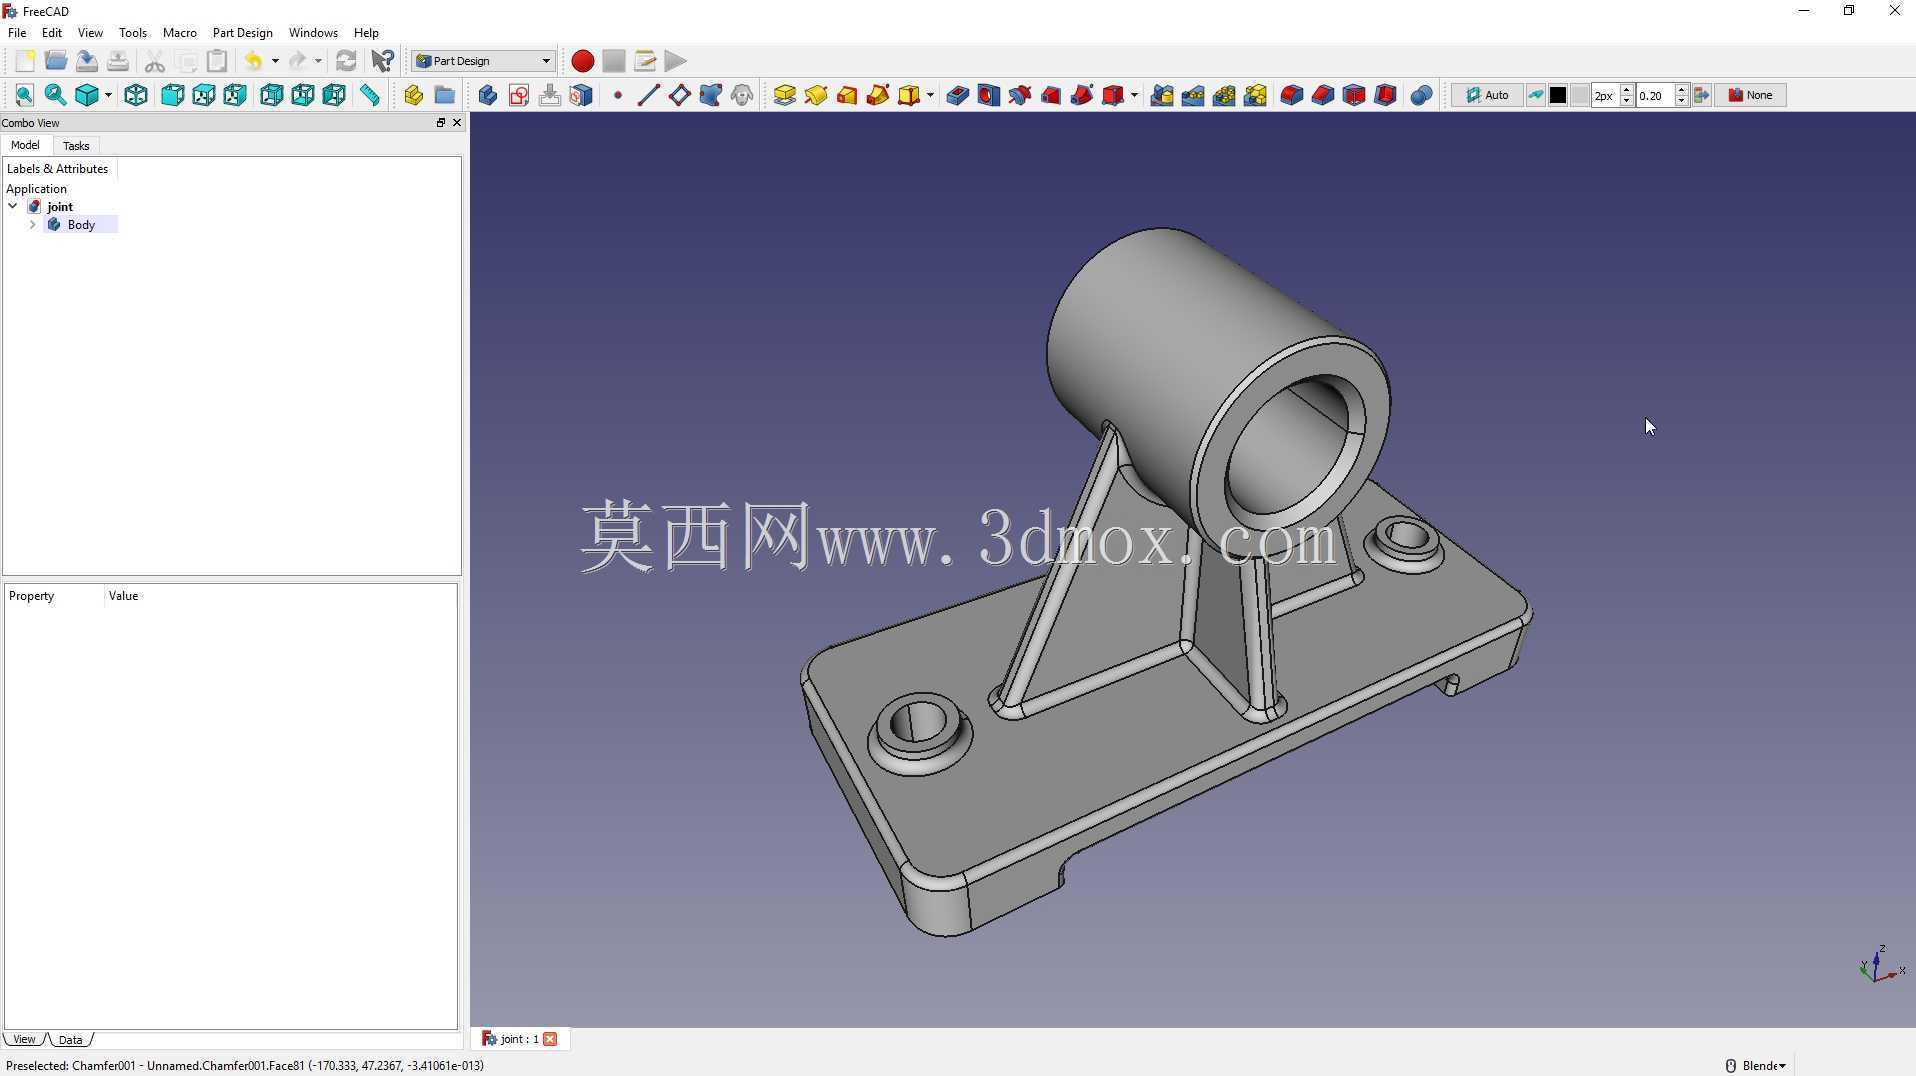This screenshot has width=1916, height=1076.
Task: Select the Fillet tool
Action: tap(1292, 95)
